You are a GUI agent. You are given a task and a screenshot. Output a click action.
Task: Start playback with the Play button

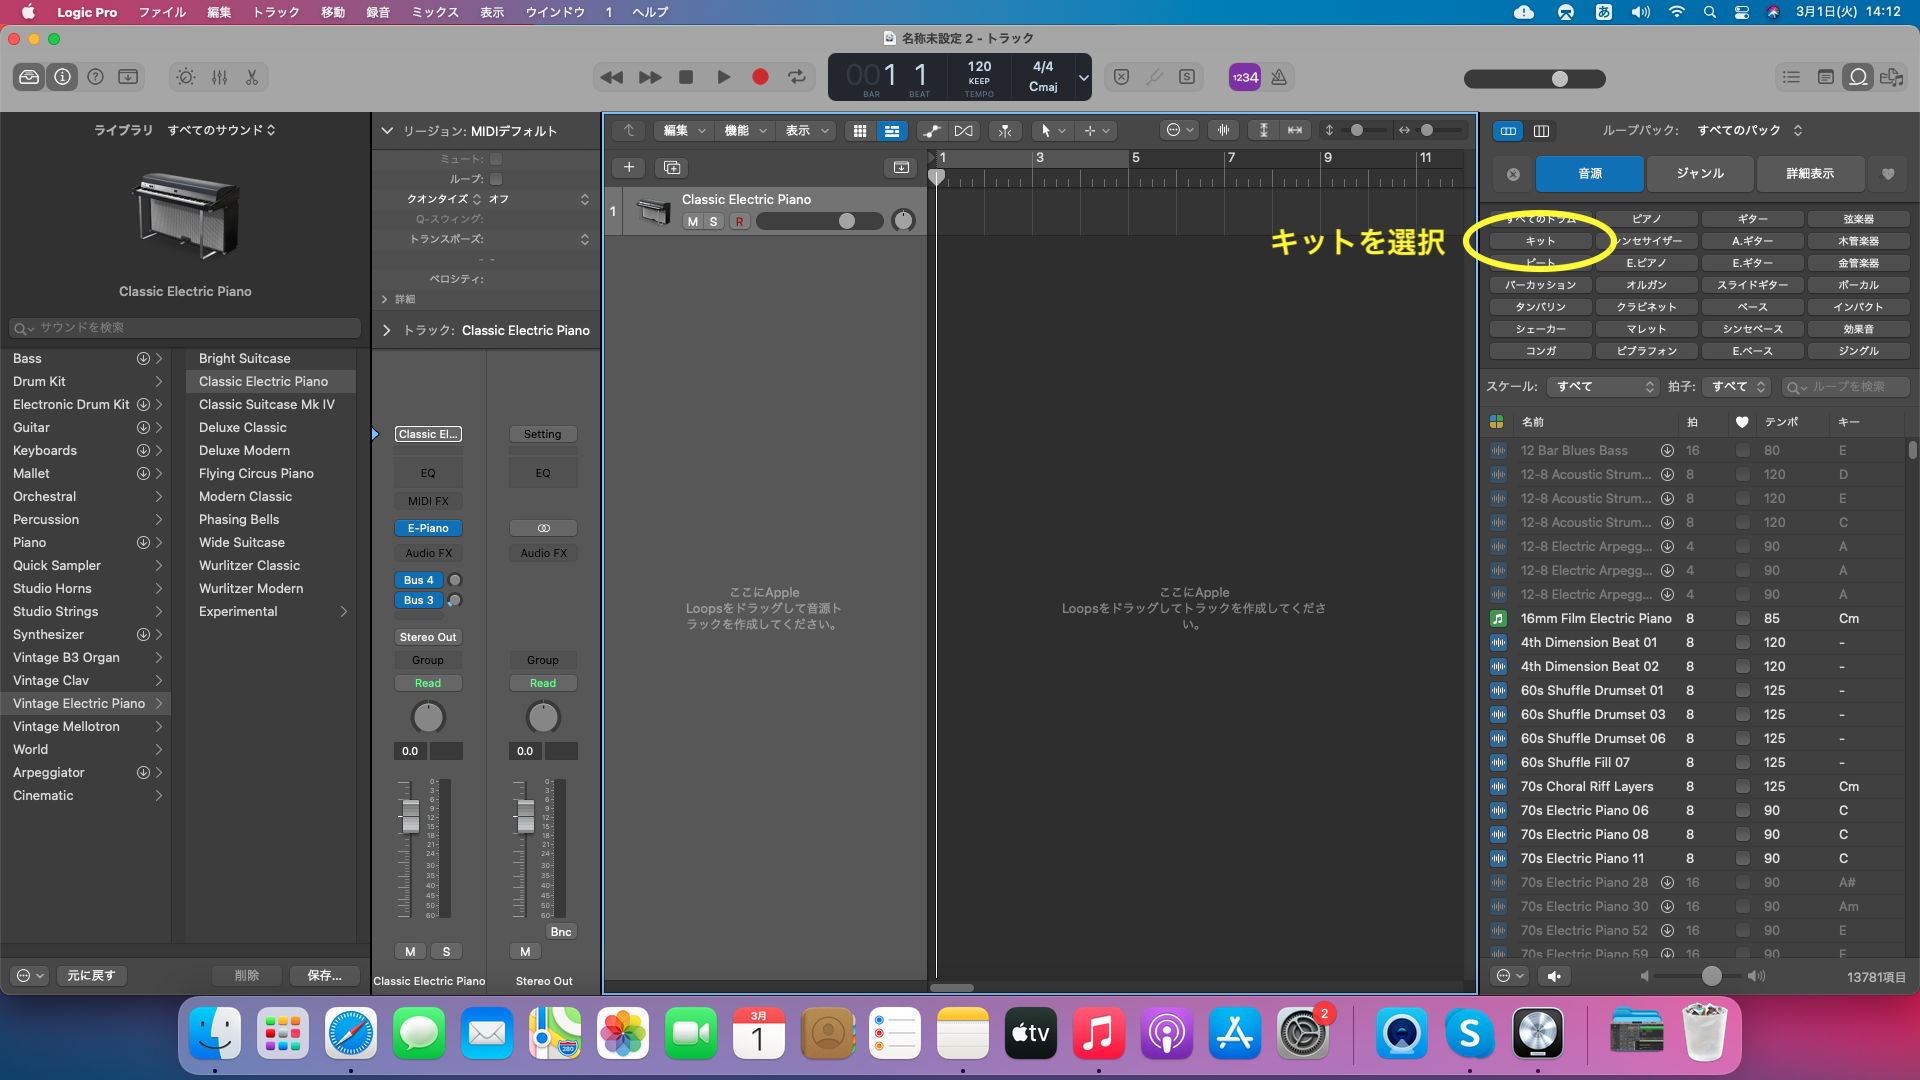tap(723, 77)
